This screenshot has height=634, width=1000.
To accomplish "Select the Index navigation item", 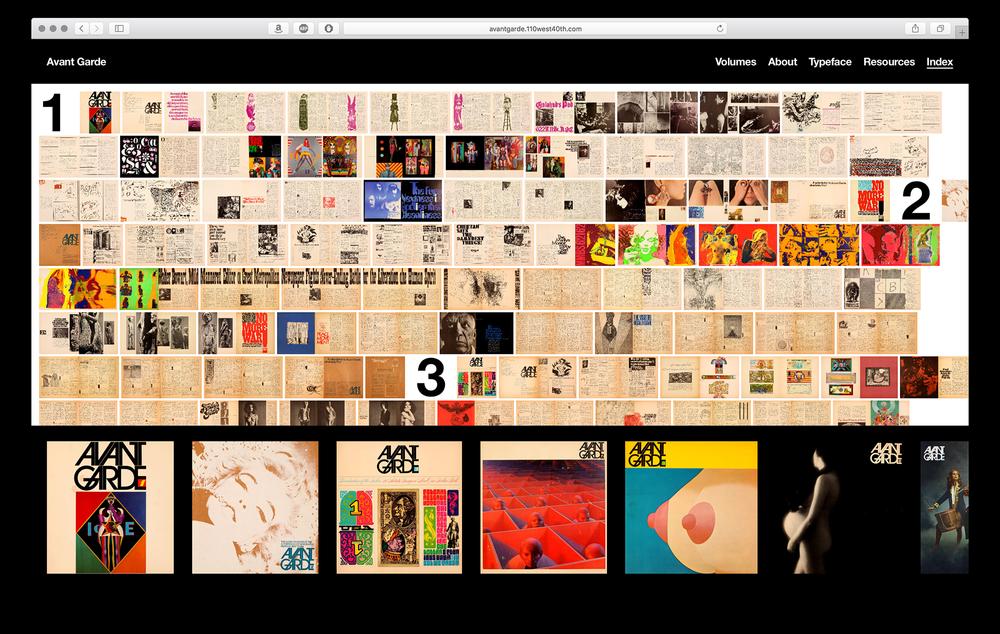I will [939, 62].
